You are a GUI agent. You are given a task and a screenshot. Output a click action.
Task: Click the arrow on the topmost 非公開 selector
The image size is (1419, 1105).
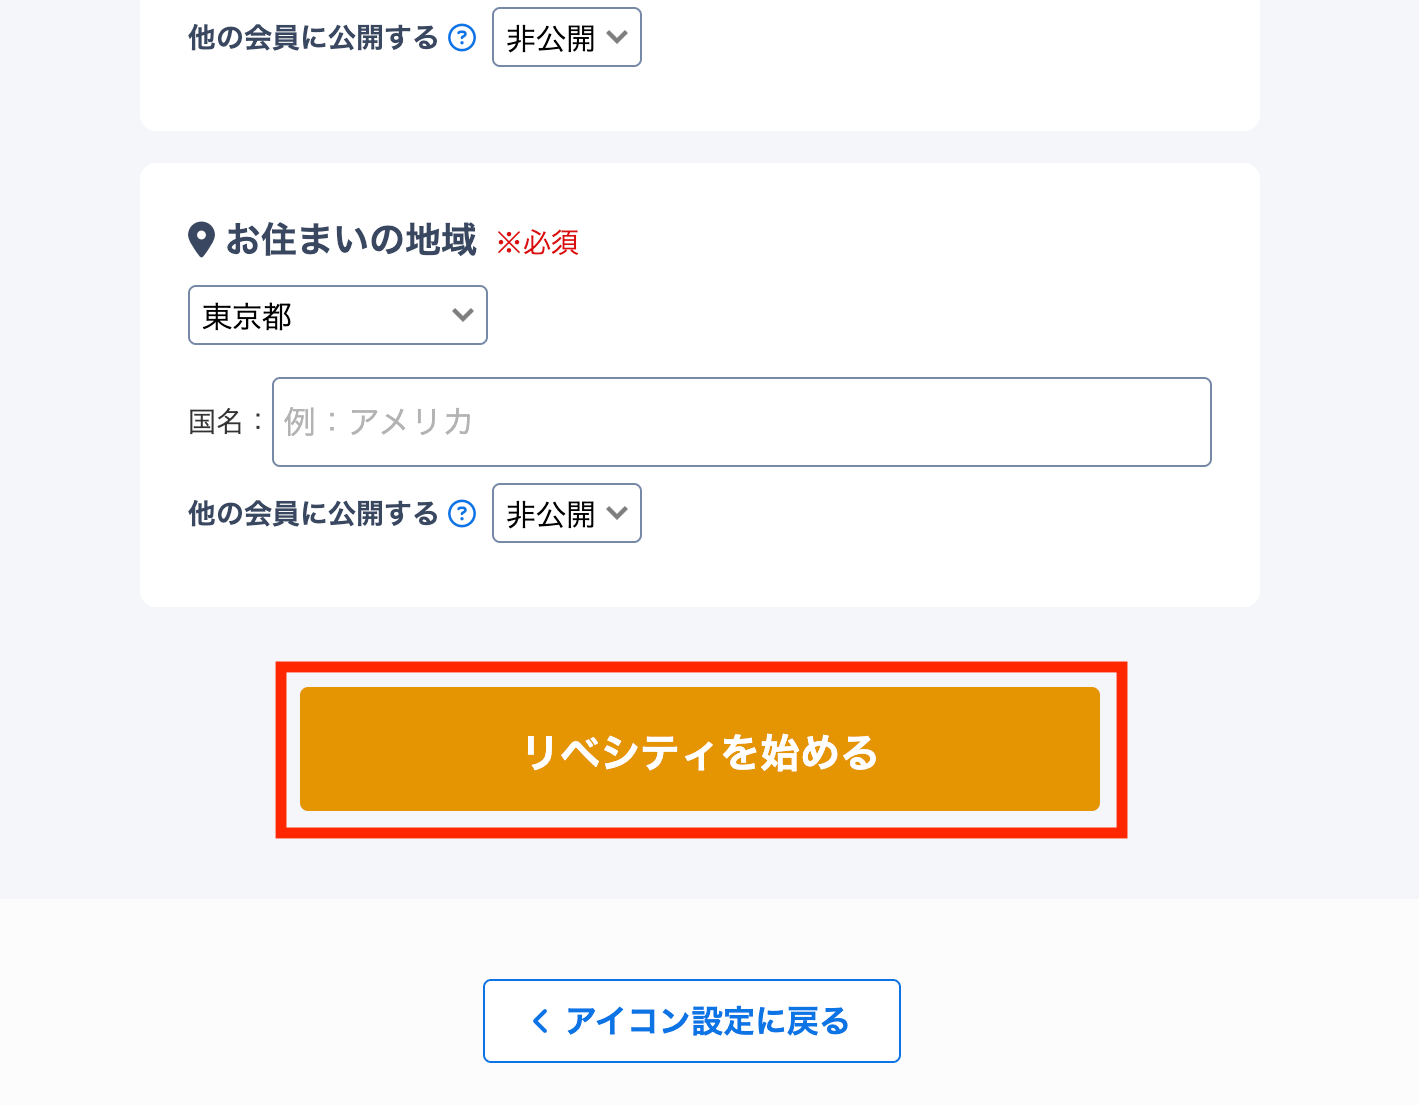617,38
